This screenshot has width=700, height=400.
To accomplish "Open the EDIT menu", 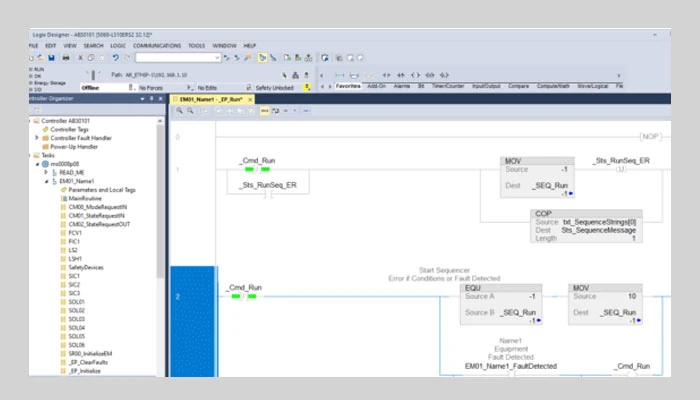I will tap(50, 46).
